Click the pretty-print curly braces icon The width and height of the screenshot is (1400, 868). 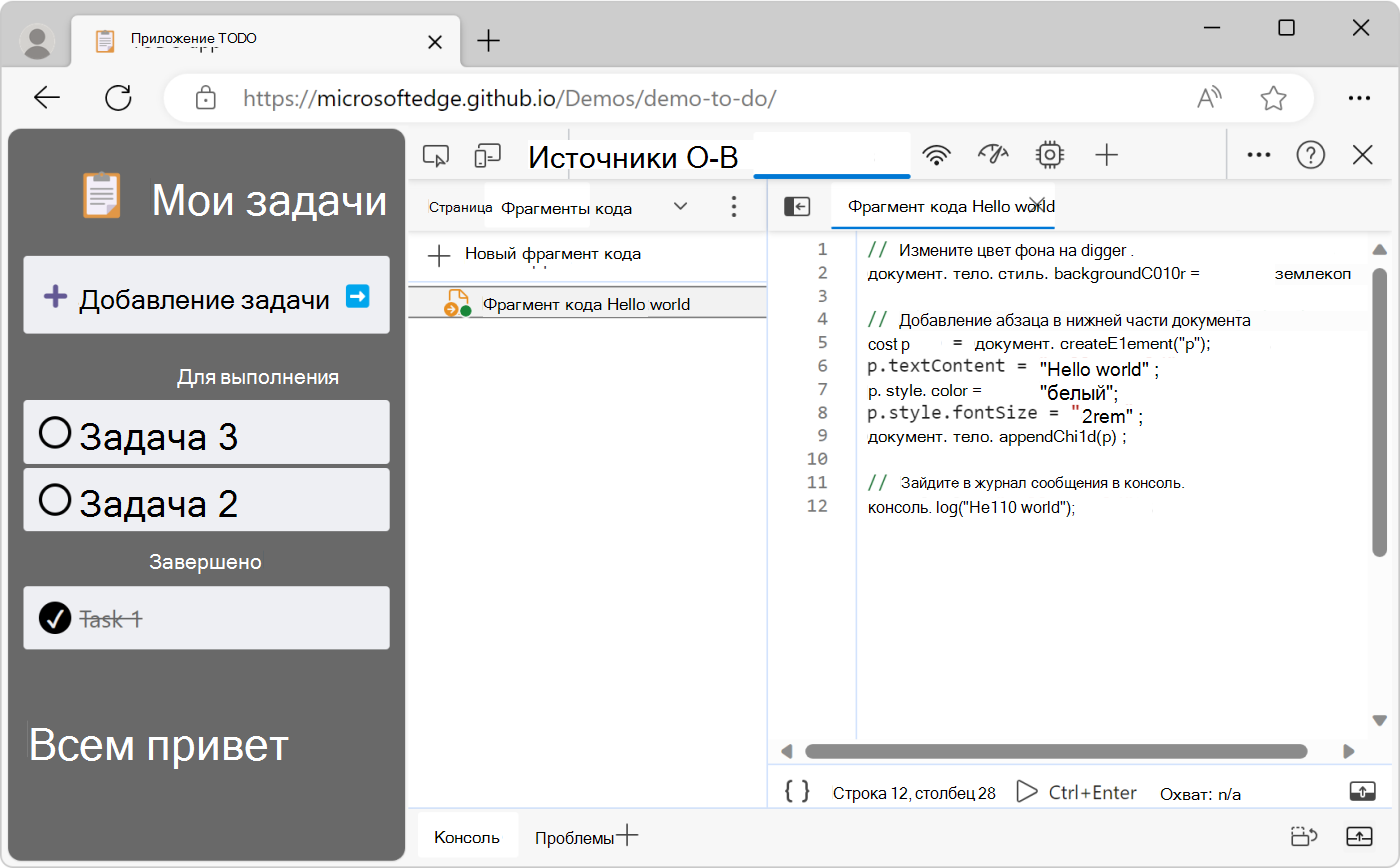click(x=795, y=790)
